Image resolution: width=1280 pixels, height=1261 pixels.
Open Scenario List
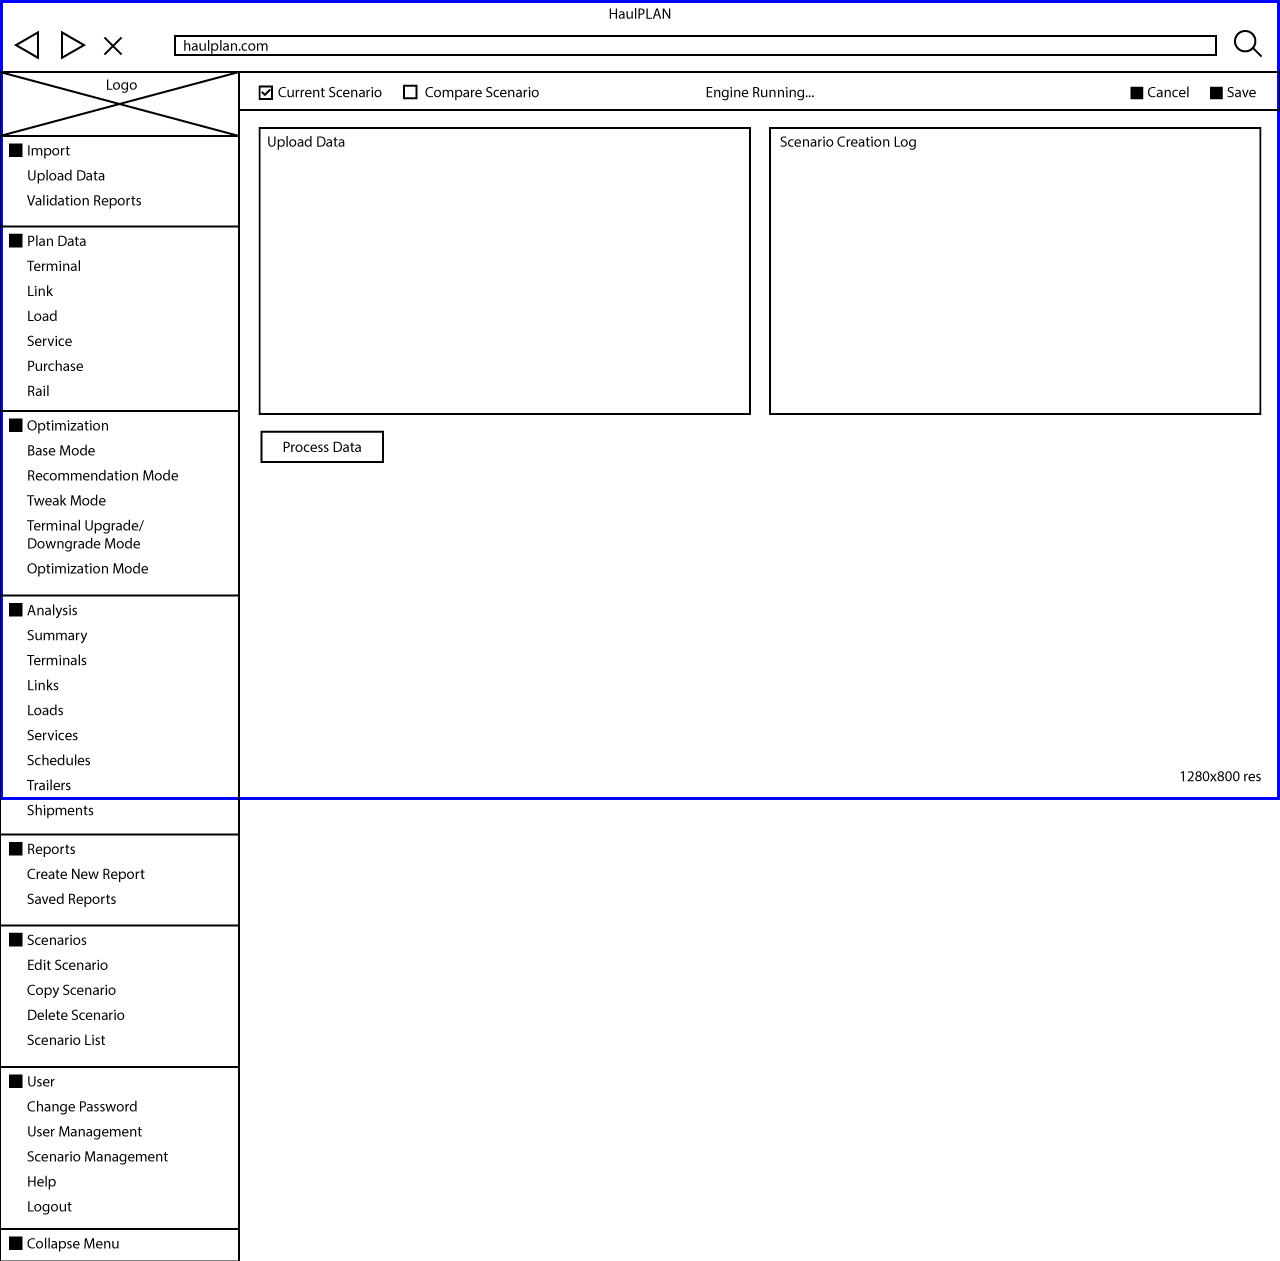[66, 1040]
